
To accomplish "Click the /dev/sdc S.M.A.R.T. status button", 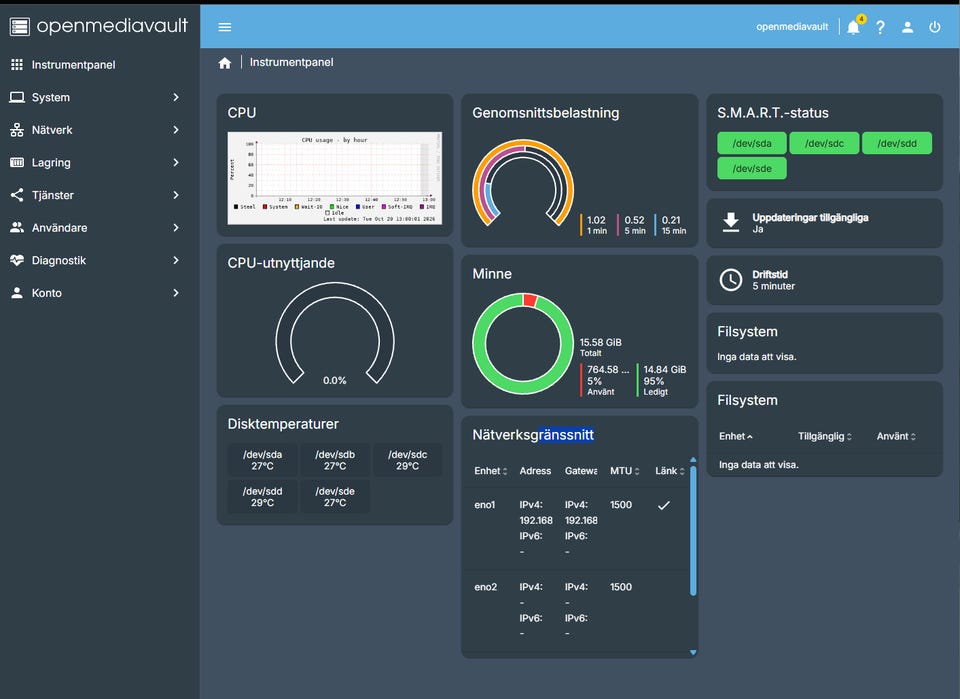I will 824,143.
